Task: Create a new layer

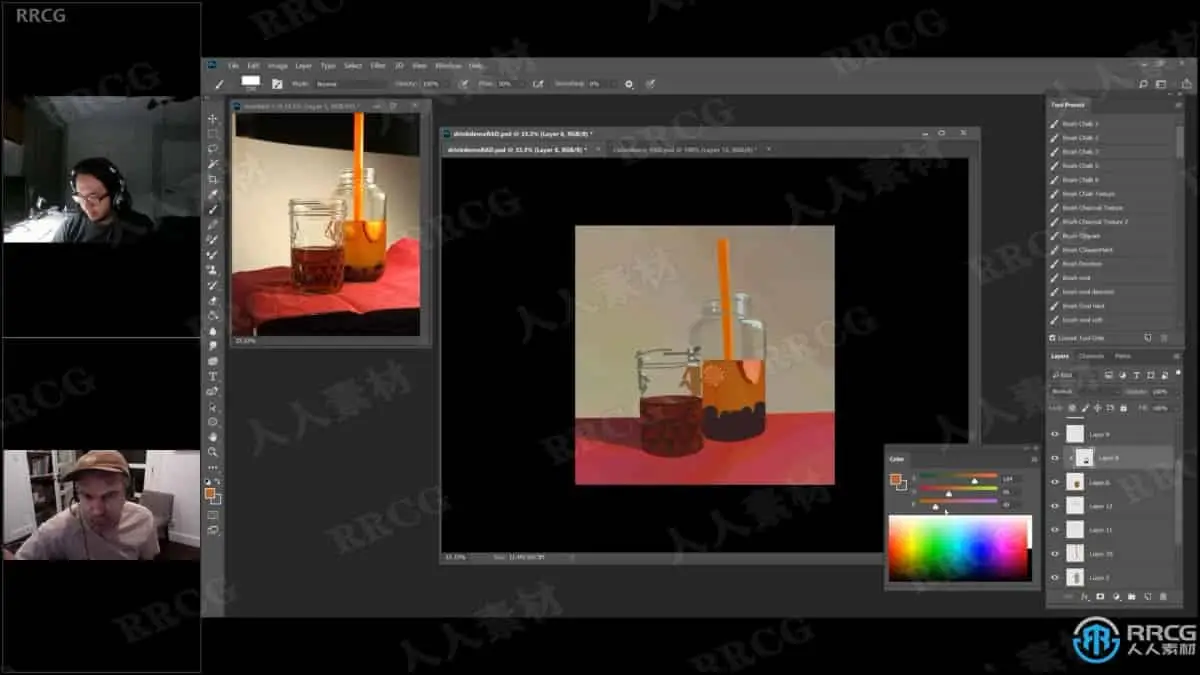Action: tap(1148, 596)
